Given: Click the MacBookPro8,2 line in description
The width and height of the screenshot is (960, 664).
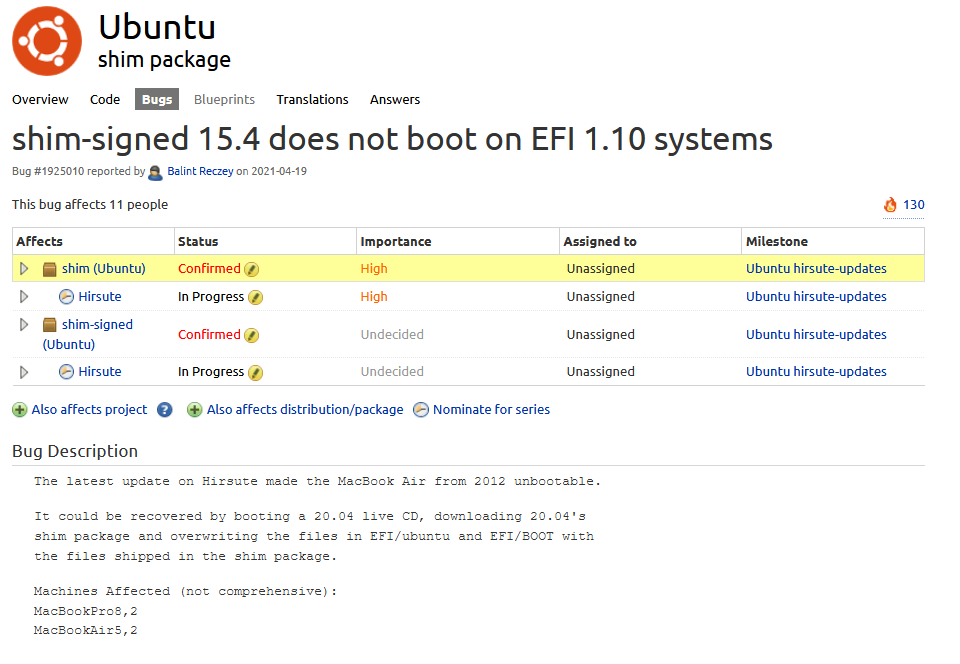Looking at the screenshot, I should 86,611.
